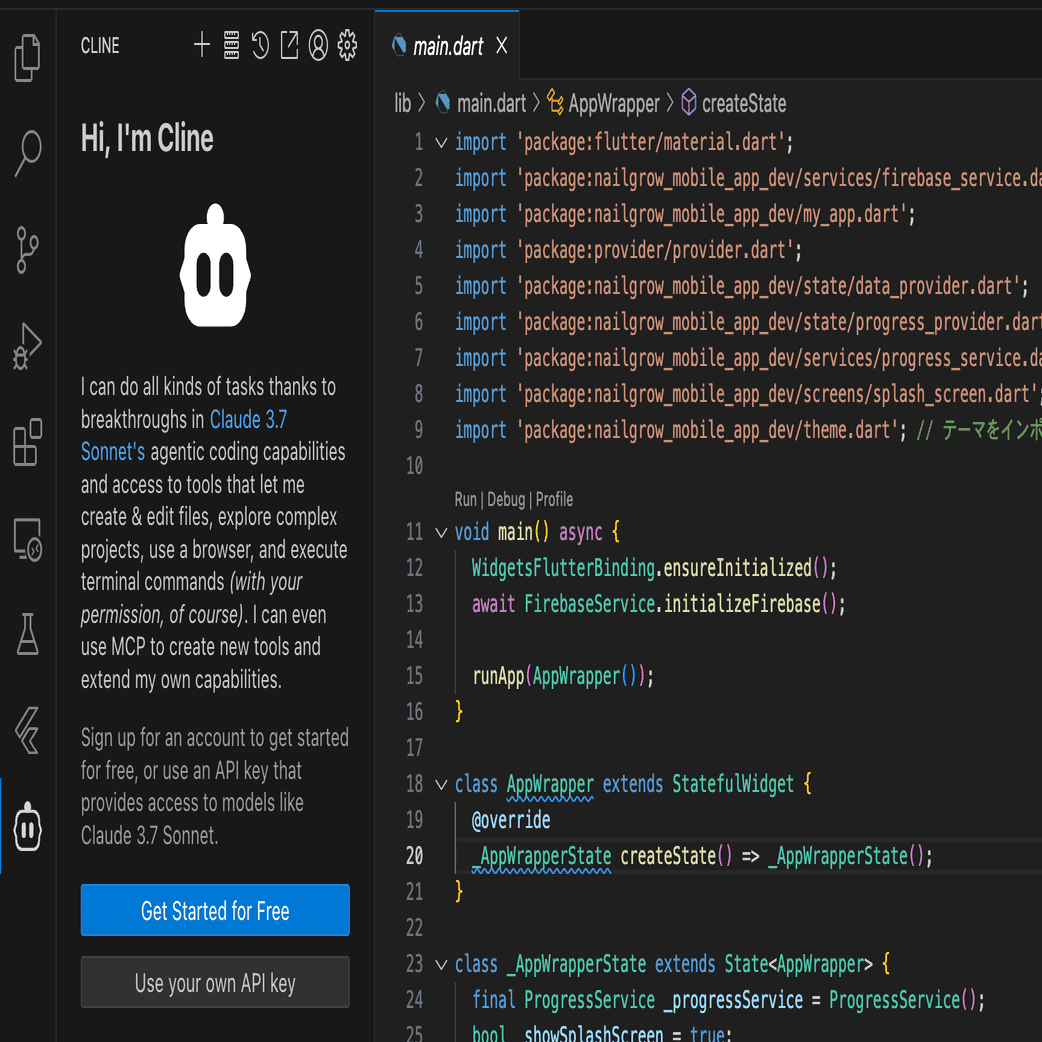Select AppWrapper in the breadcrumb

point(614,104)
